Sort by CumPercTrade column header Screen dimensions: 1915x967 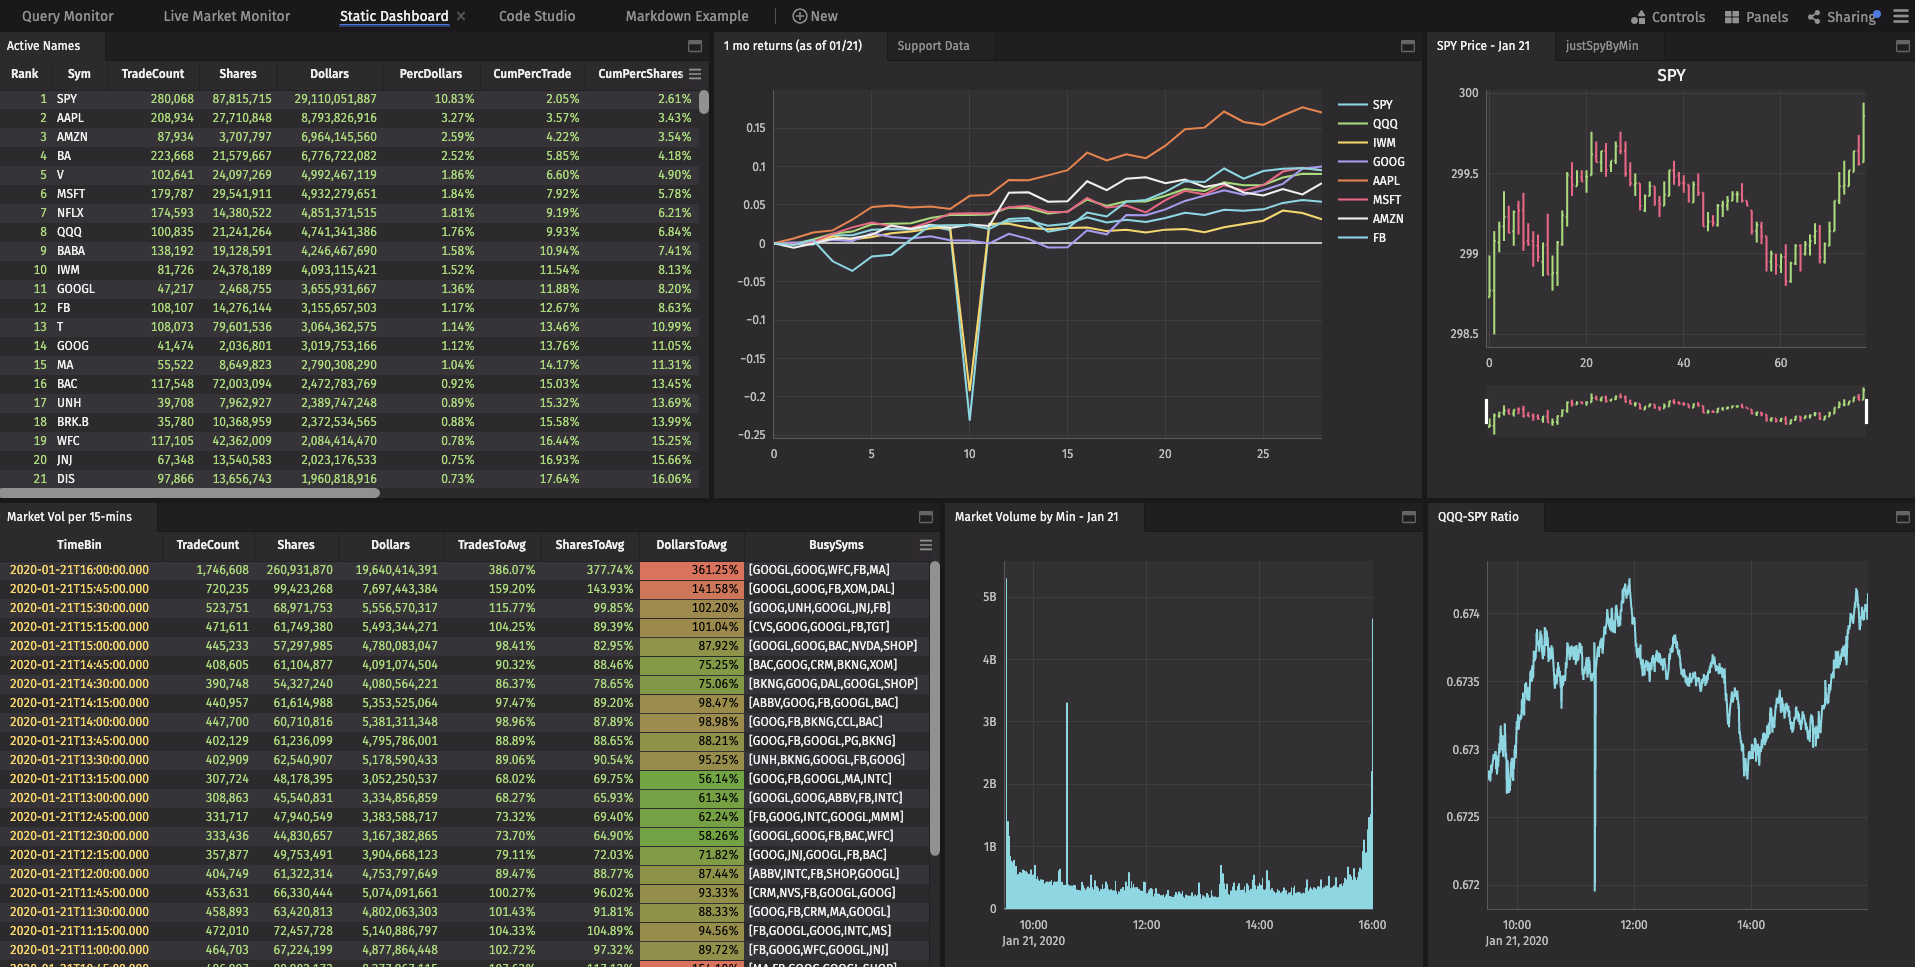[x=532, y=74]
